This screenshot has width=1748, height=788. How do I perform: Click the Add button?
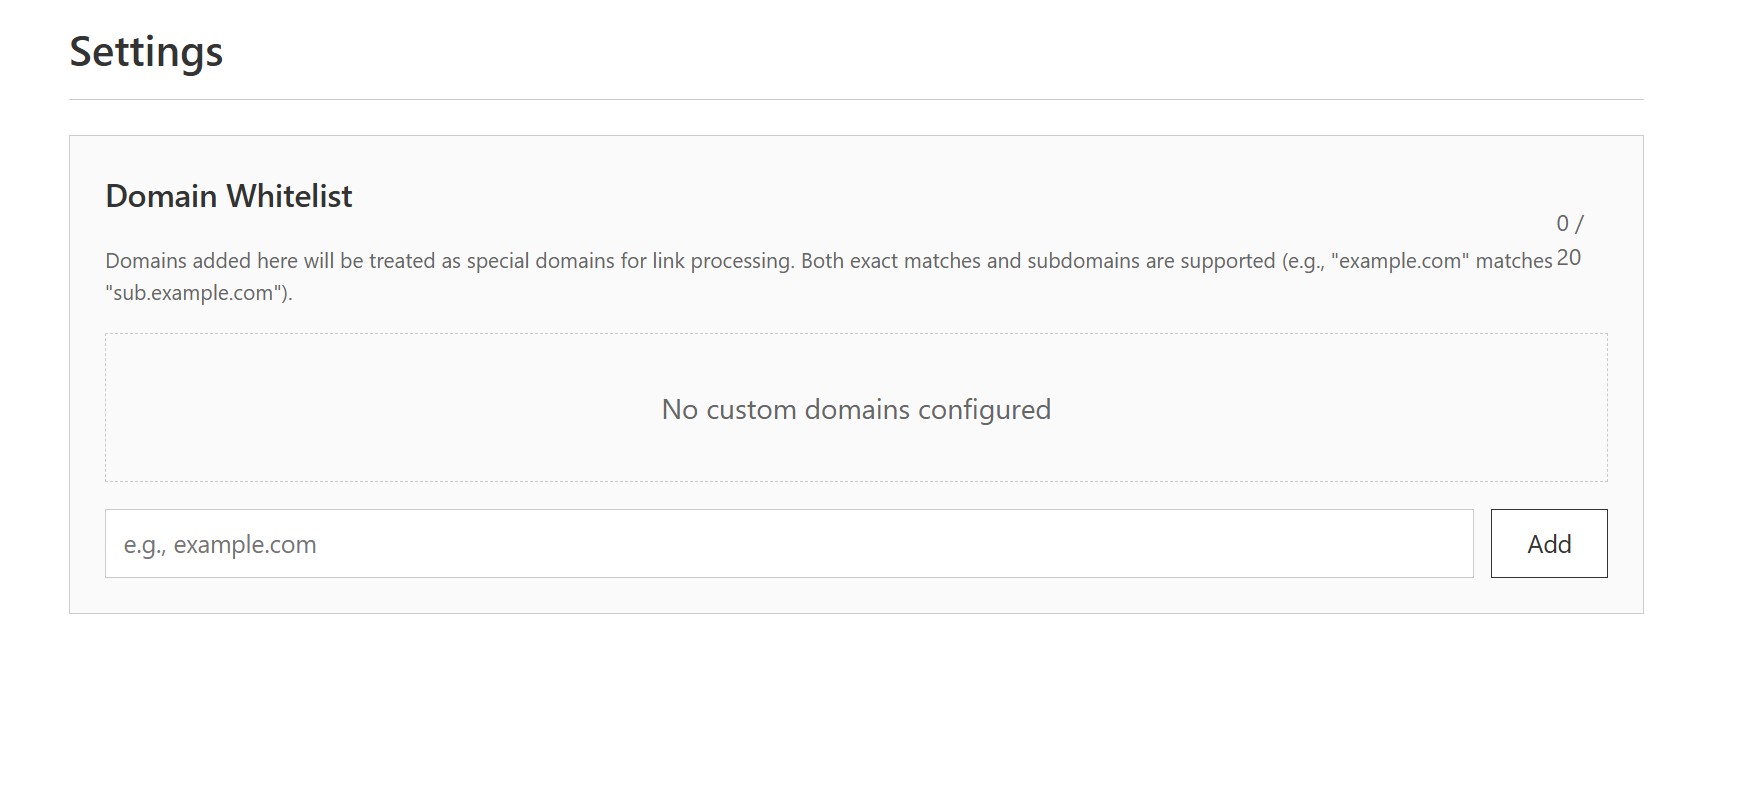tap(1549, 543)
